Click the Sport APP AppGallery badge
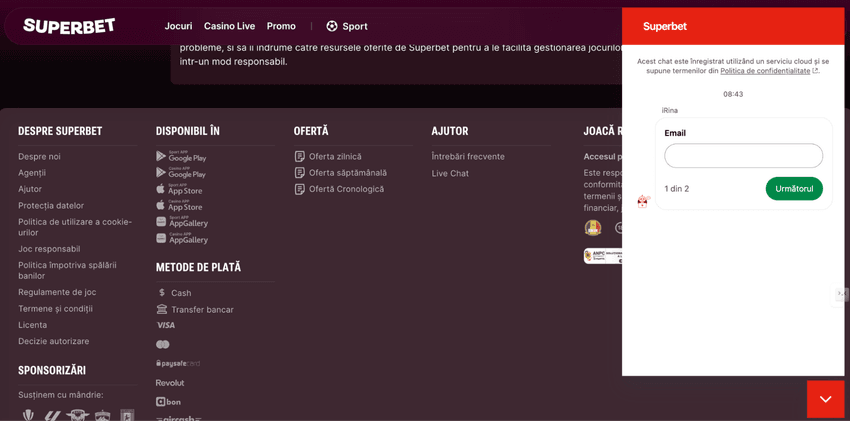The height and width of the screenshot is (421, 850). (182, 221)
